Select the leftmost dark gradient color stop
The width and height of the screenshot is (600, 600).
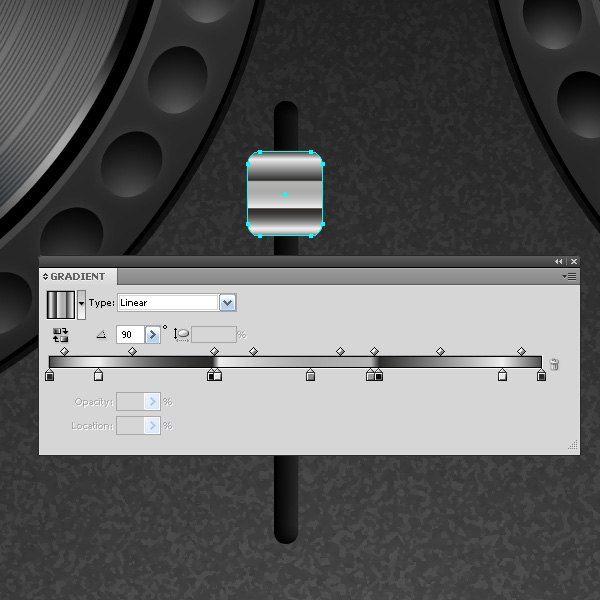coord(49,375)
